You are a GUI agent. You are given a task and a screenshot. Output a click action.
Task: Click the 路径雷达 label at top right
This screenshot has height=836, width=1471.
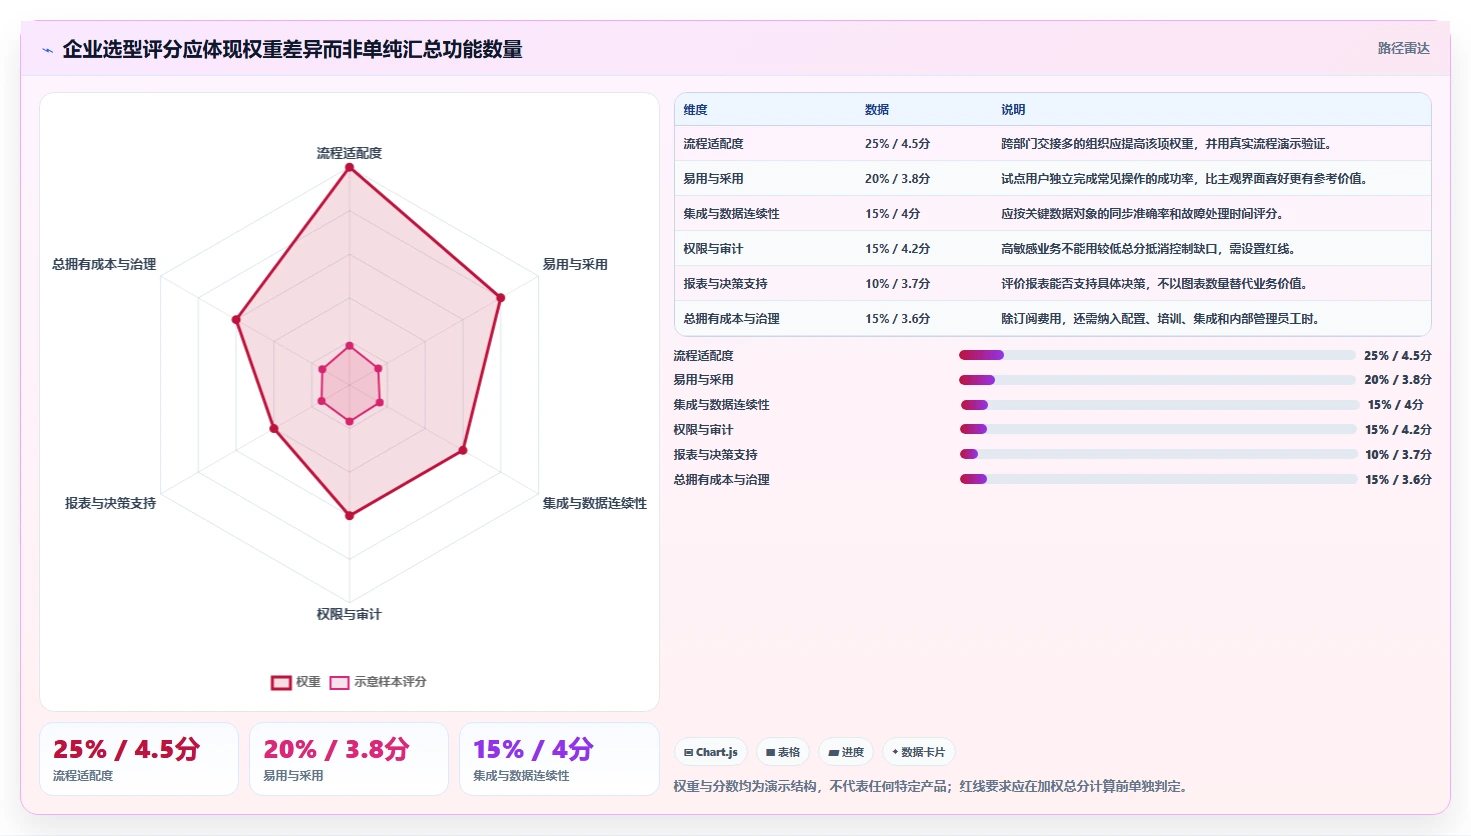click(1403, 48)
